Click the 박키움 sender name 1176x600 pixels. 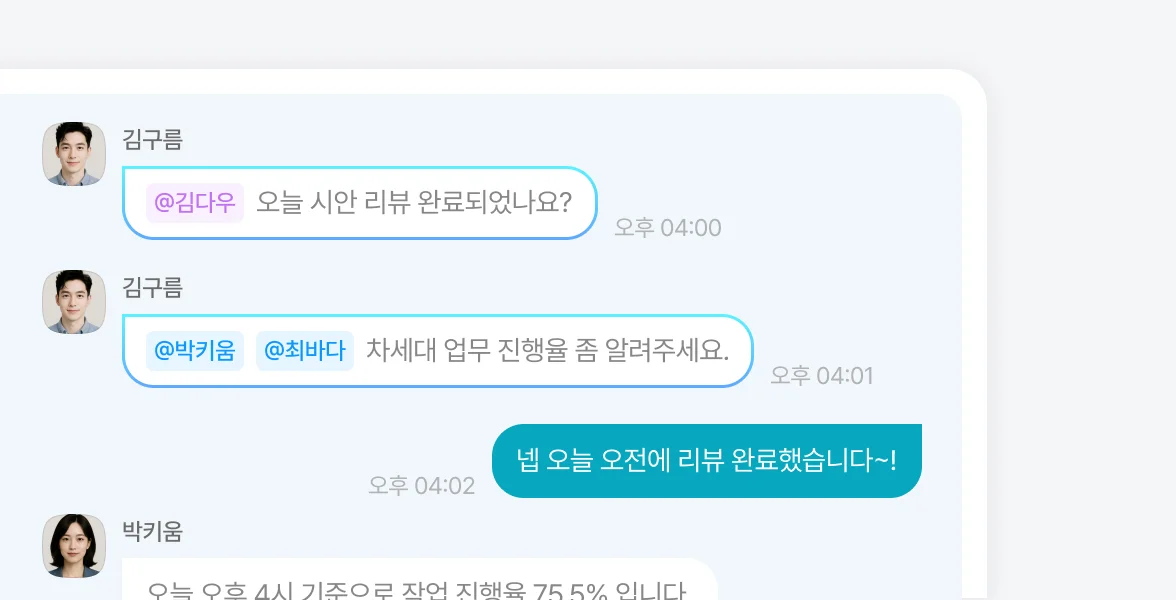click(152, 531)
